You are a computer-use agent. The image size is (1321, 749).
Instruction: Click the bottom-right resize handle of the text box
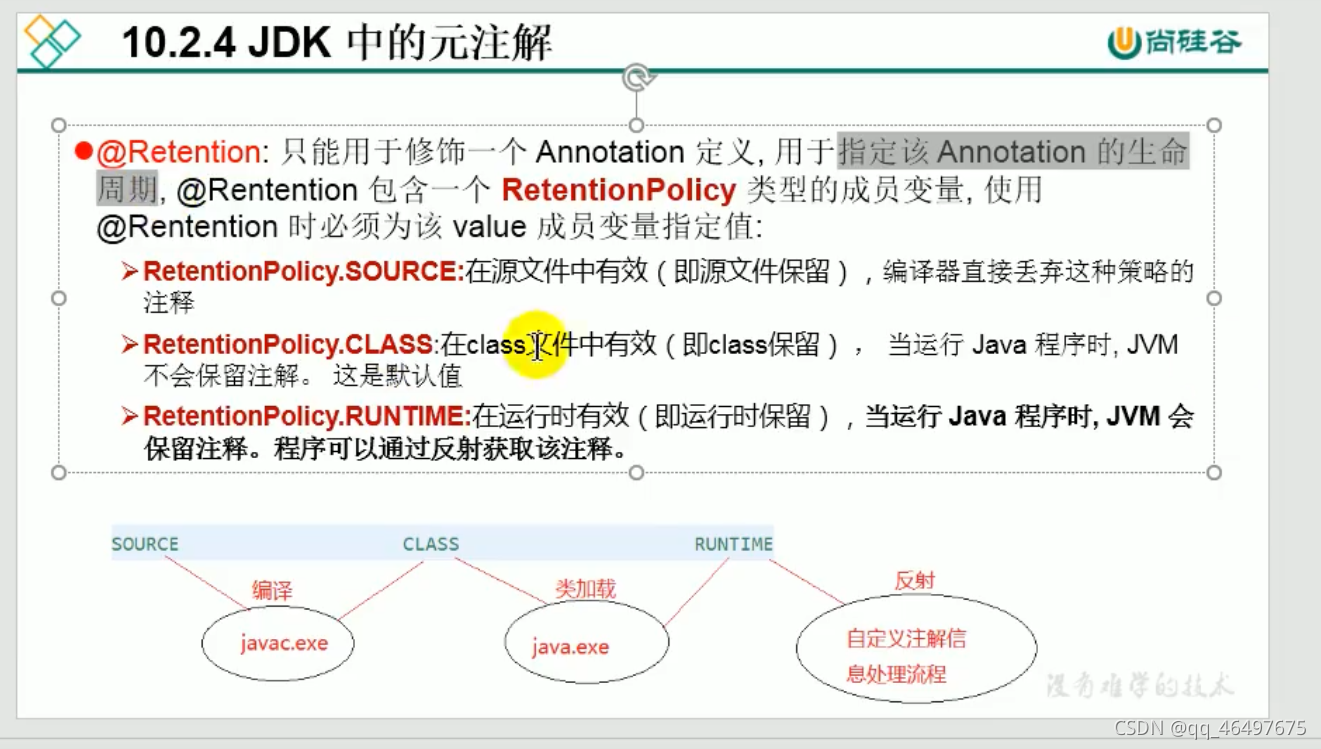coord(1214,472)
